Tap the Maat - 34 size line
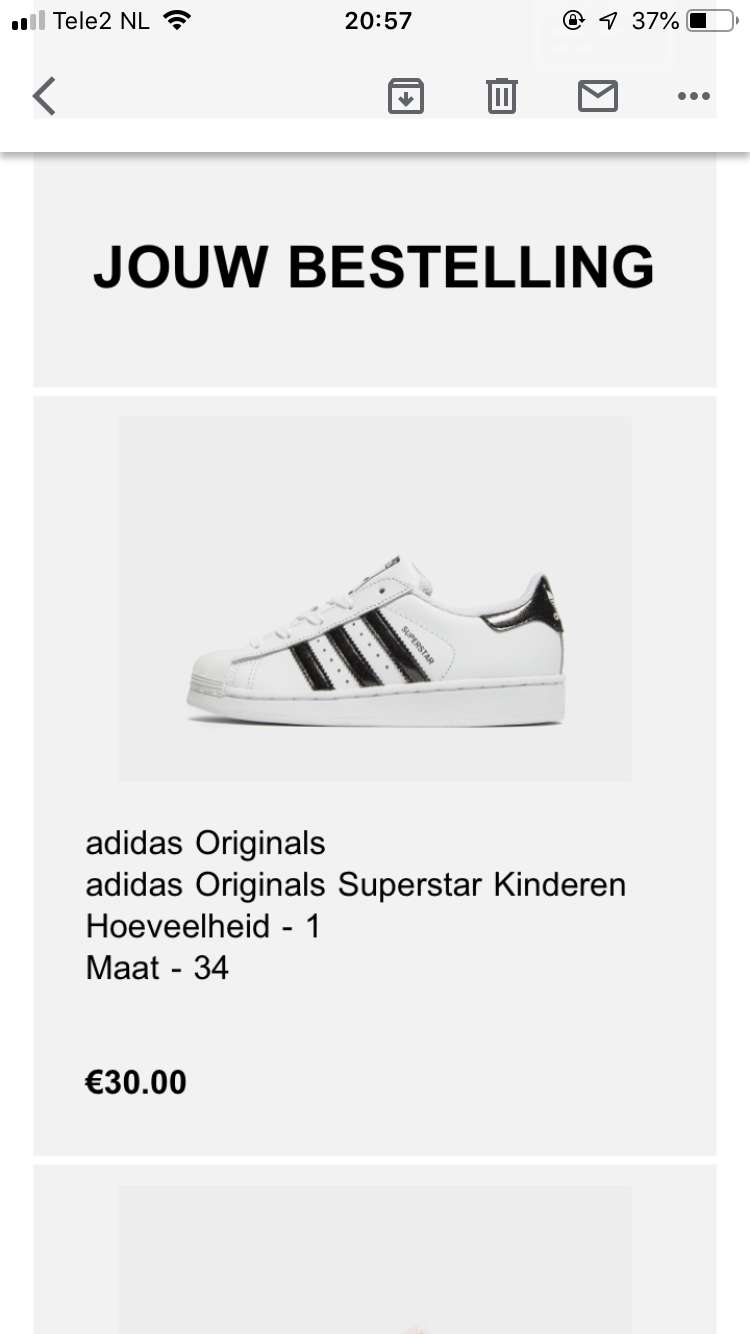This screenshot has width=750, height=1334. (157, 968)
